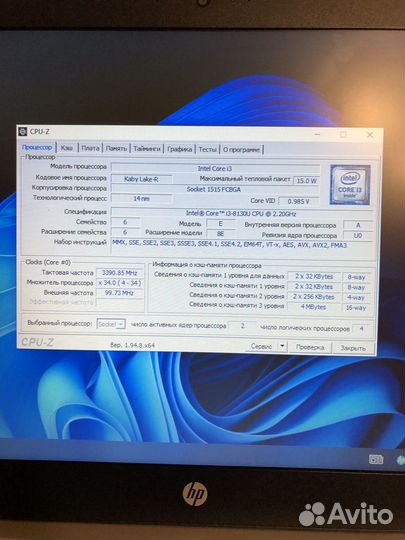Screen dimensions: 405x540
Task: Click the Intel Core i3 logo badge
Action: pyautogui.click(x=350, y=185)
